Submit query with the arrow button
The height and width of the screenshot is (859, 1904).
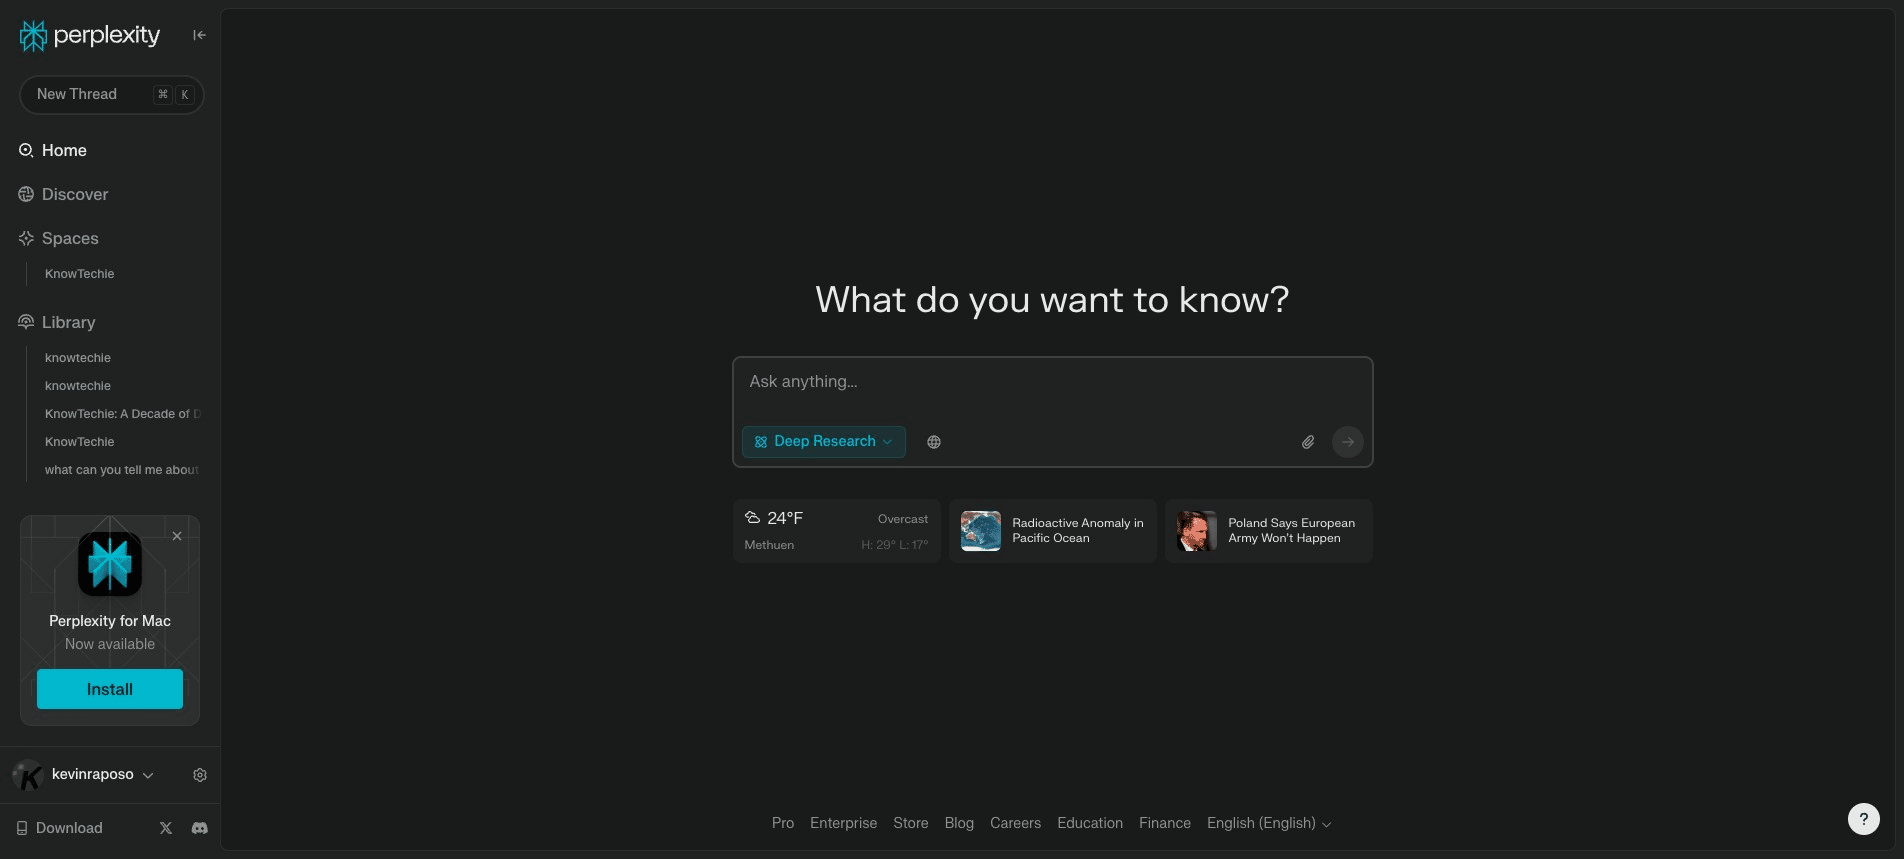coord(1348,442)
